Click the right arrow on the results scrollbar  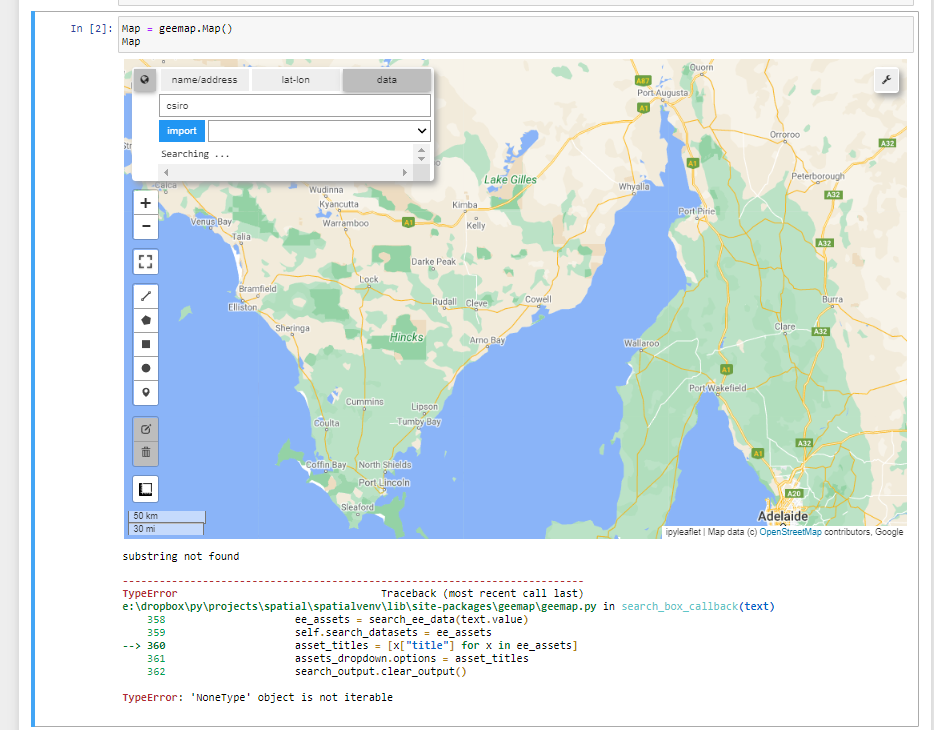(404, 172)
